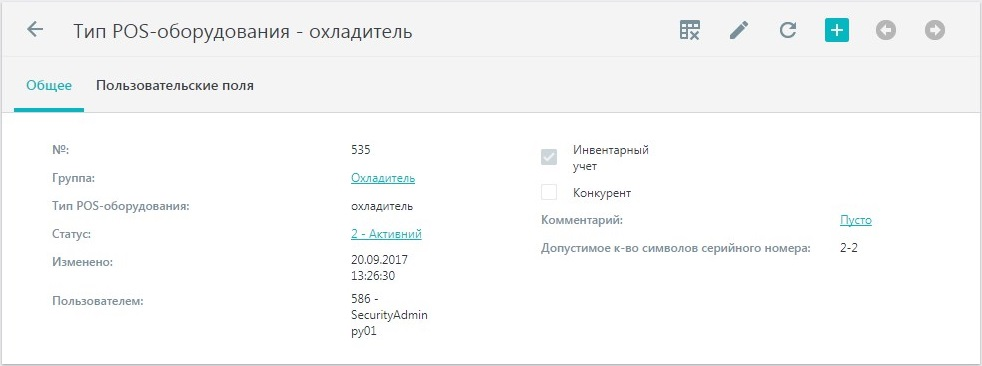This screenshot has width=982, height=366.
Task: Click the SecurityAdmin user value
Action: [389, 315]
